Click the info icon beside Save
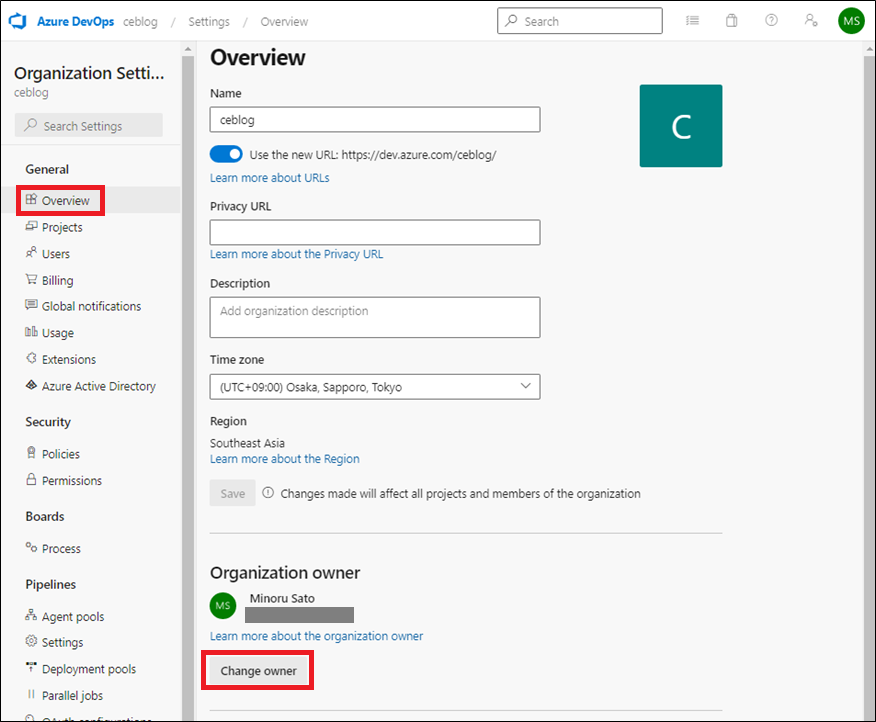Viewport: 876px width, 722px height. [268, 493]
